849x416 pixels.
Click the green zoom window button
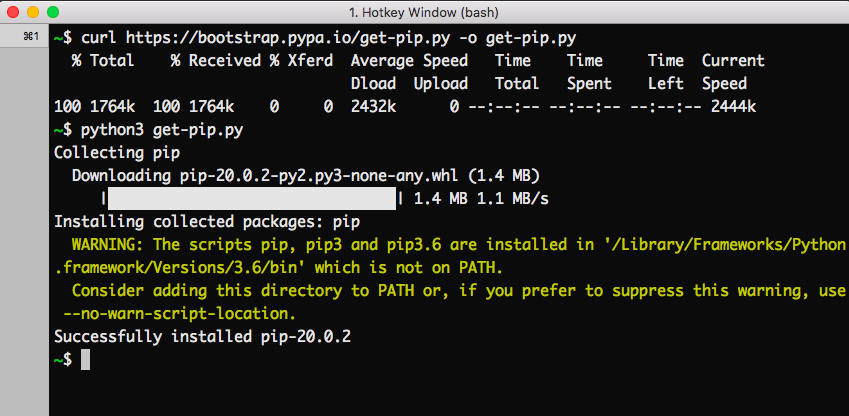[x=52, y=13]
